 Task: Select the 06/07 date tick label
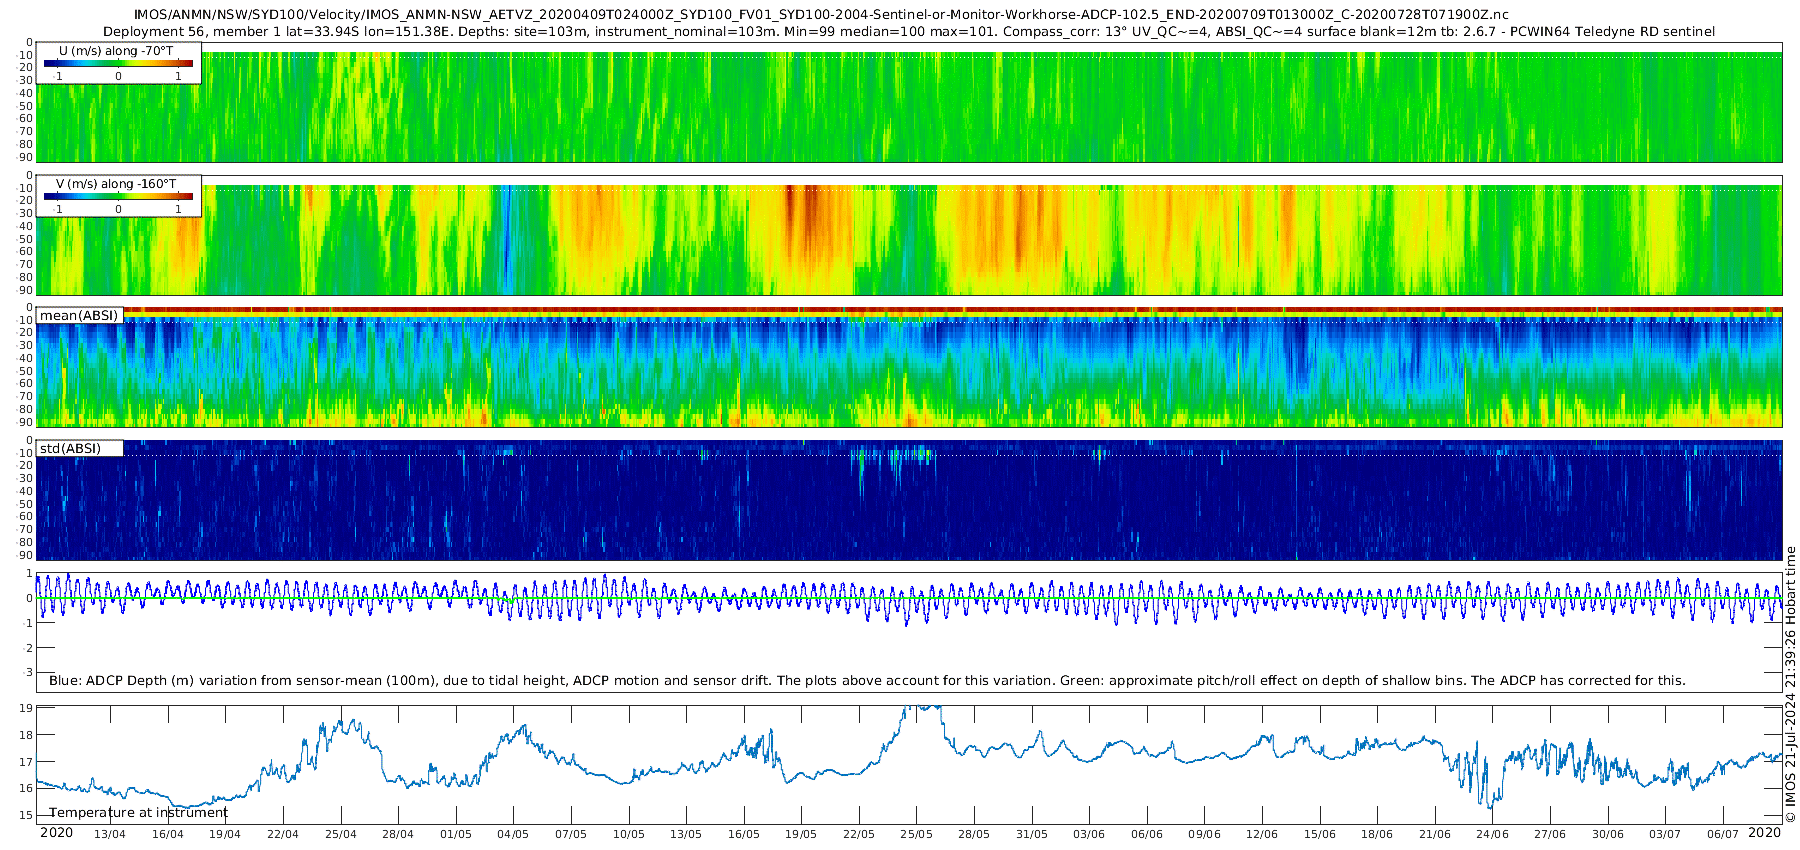coord(1723,834)
